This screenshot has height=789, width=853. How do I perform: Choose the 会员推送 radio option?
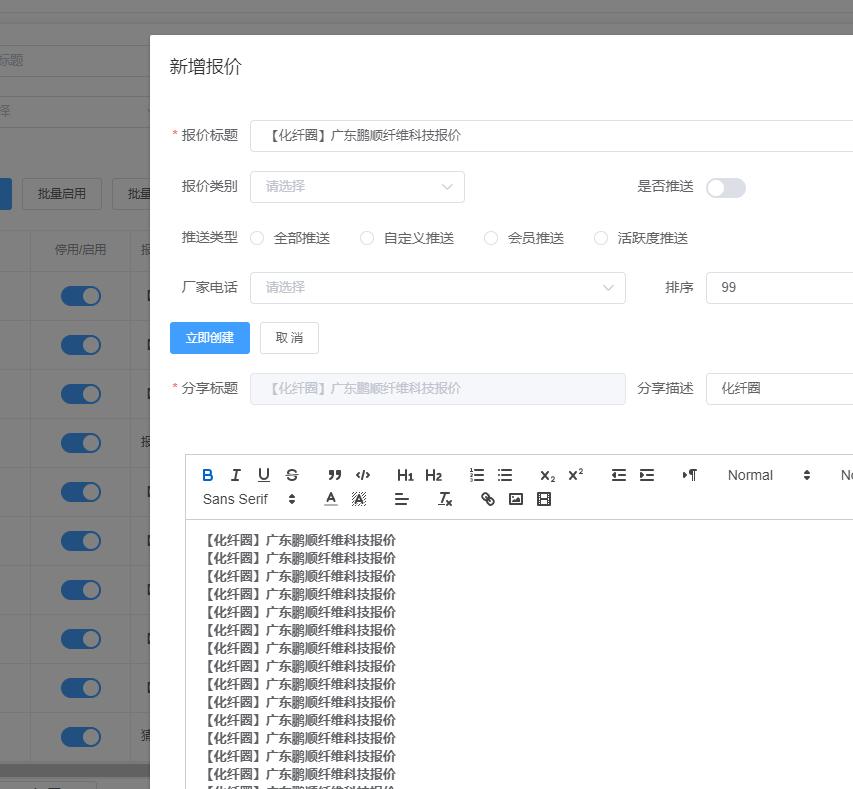point(491,238)
